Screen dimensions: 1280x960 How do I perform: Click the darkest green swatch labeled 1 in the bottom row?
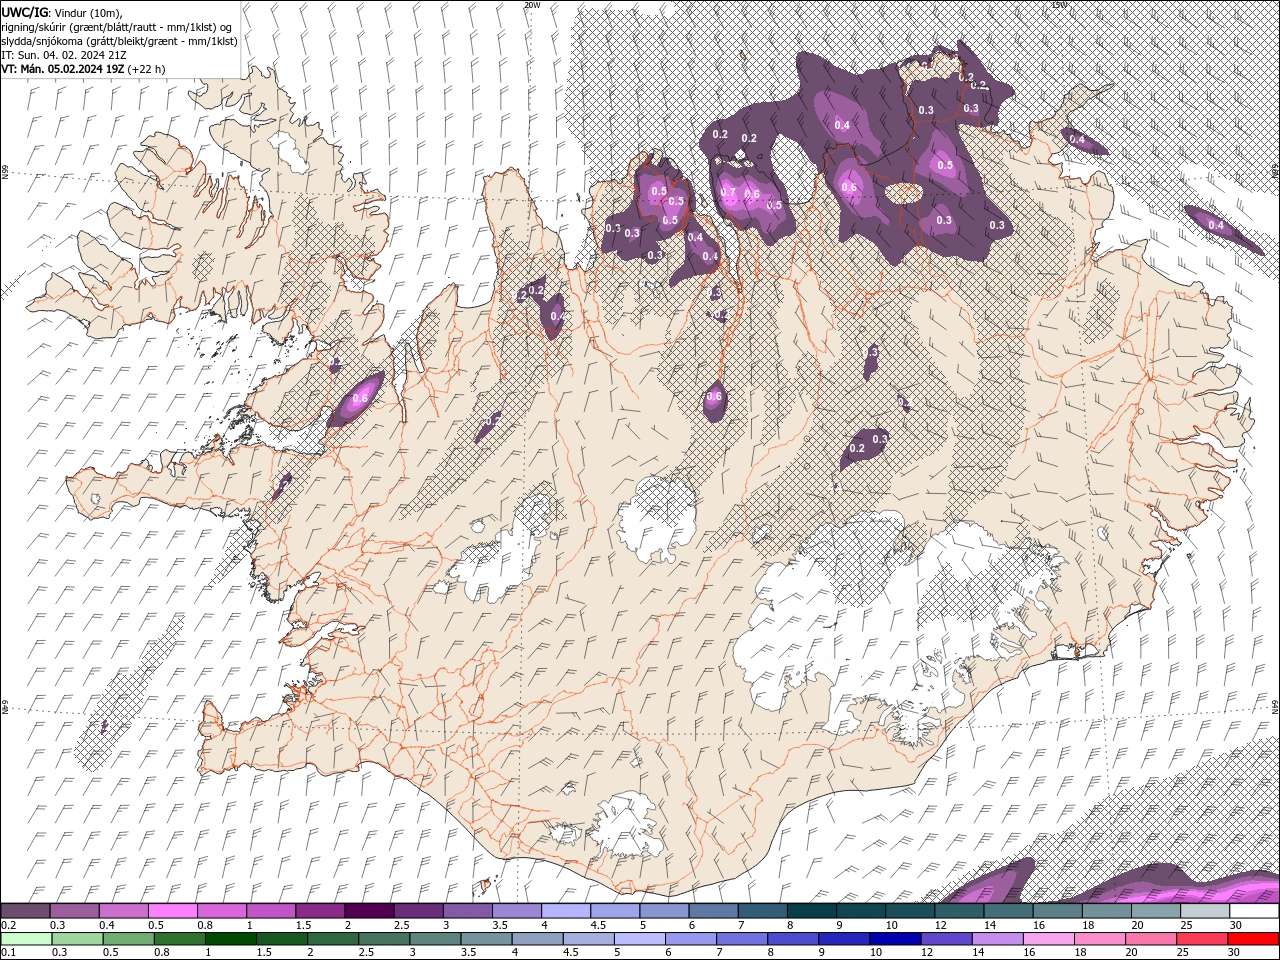[x=230, y=938]
